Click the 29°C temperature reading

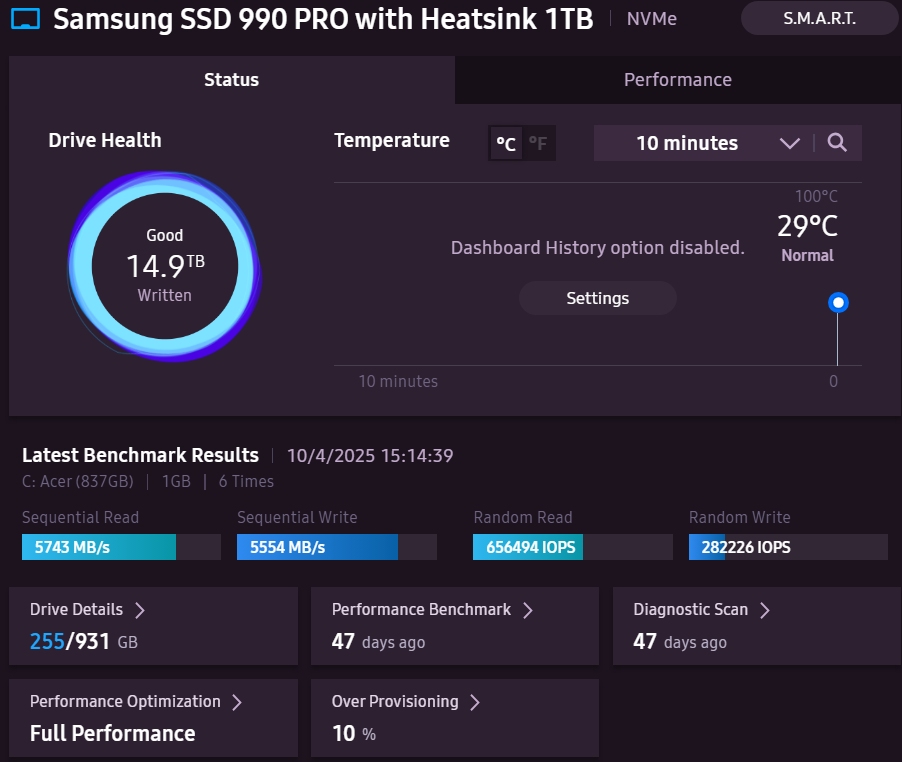click(808, 226)
